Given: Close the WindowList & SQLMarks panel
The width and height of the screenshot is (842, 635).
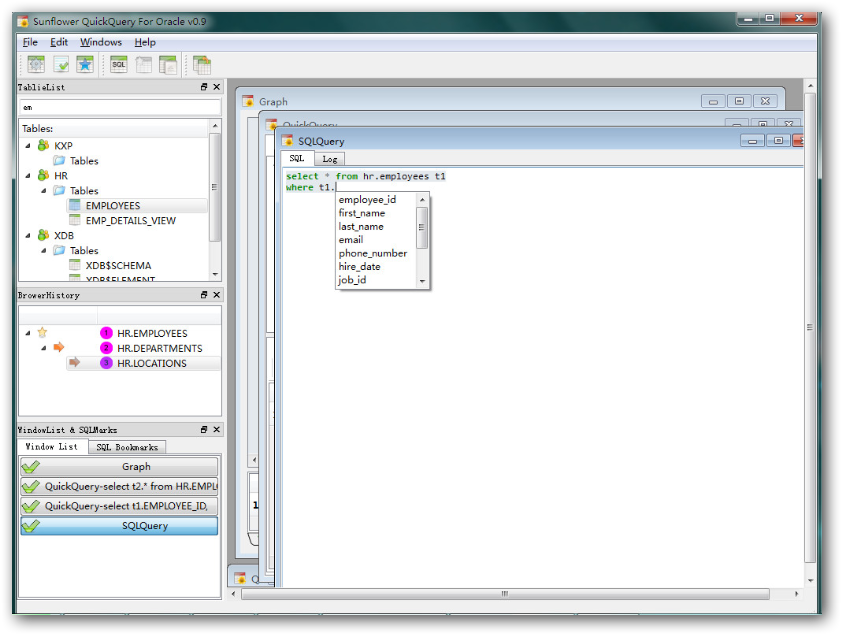Looking at the screenshot, I should (216, 429).
